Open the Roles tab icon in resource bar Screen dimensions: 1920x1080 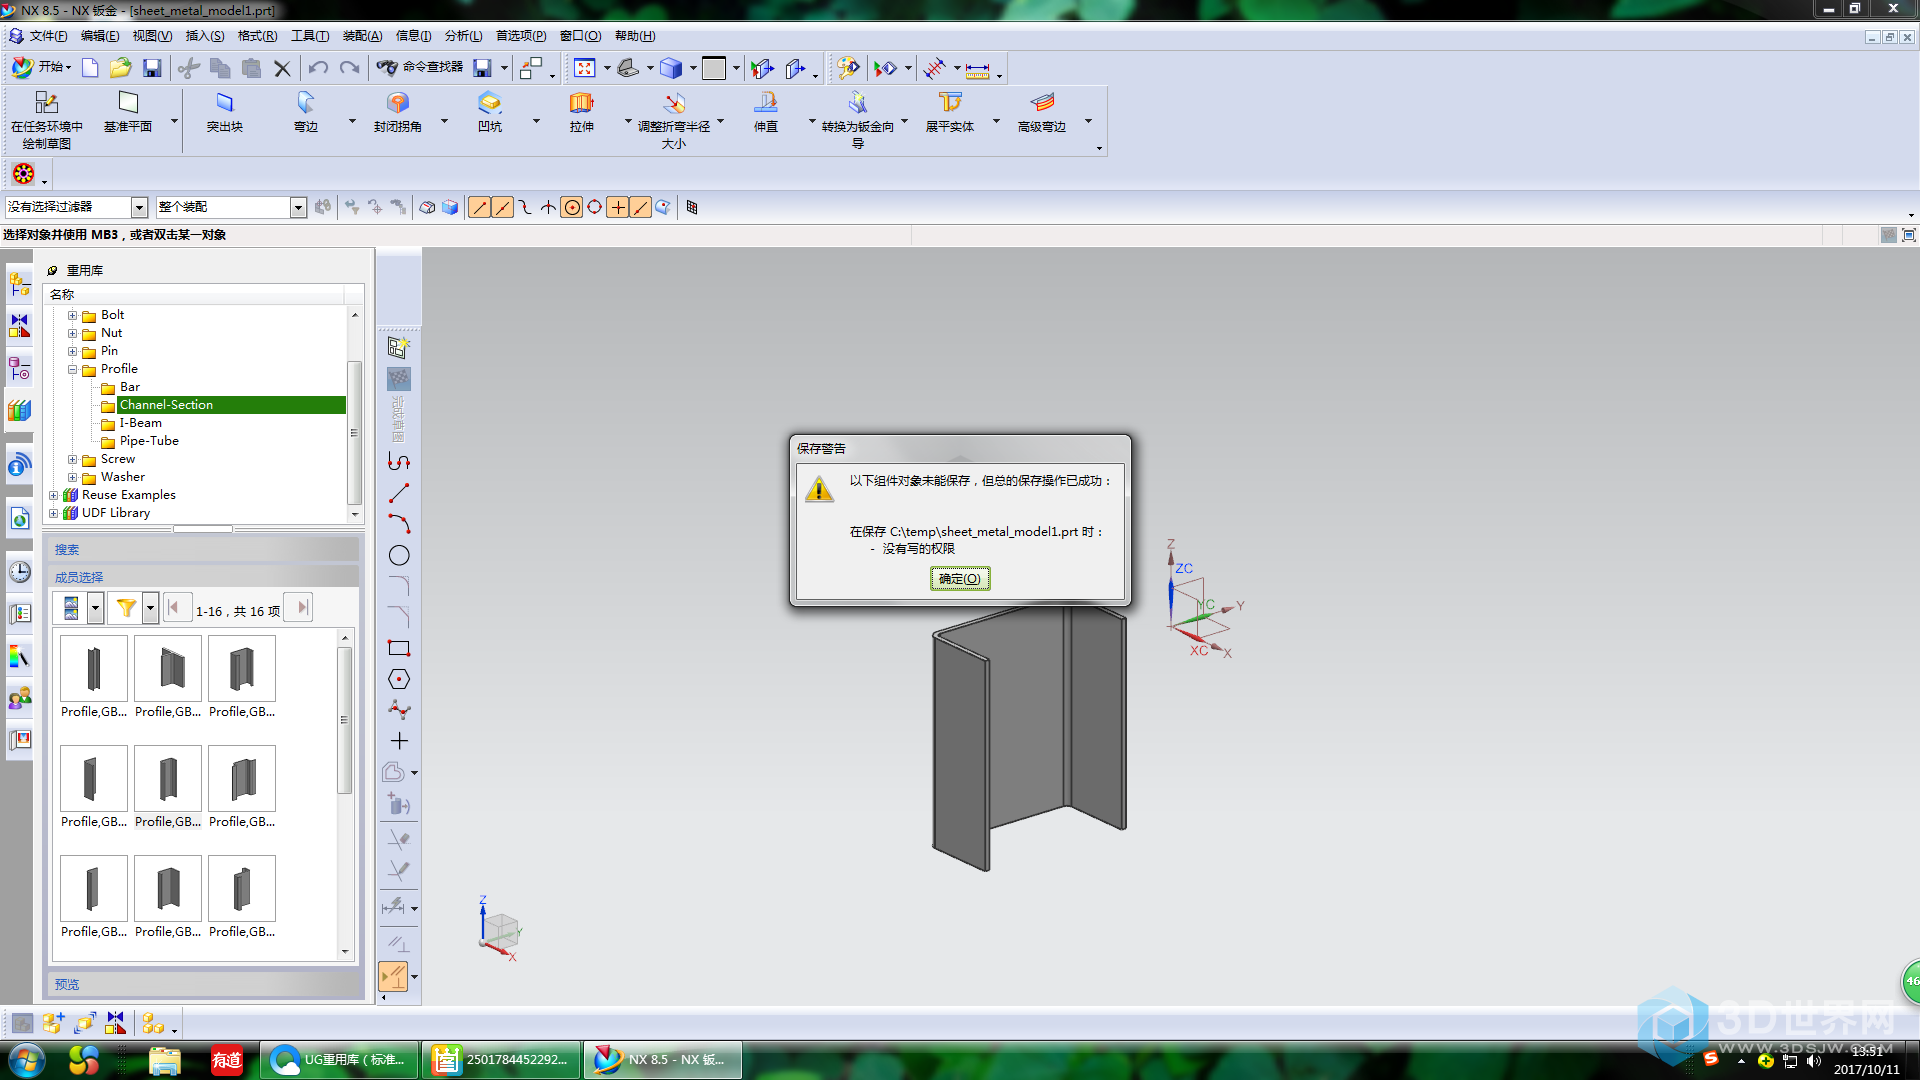click(x=20, y=698)
